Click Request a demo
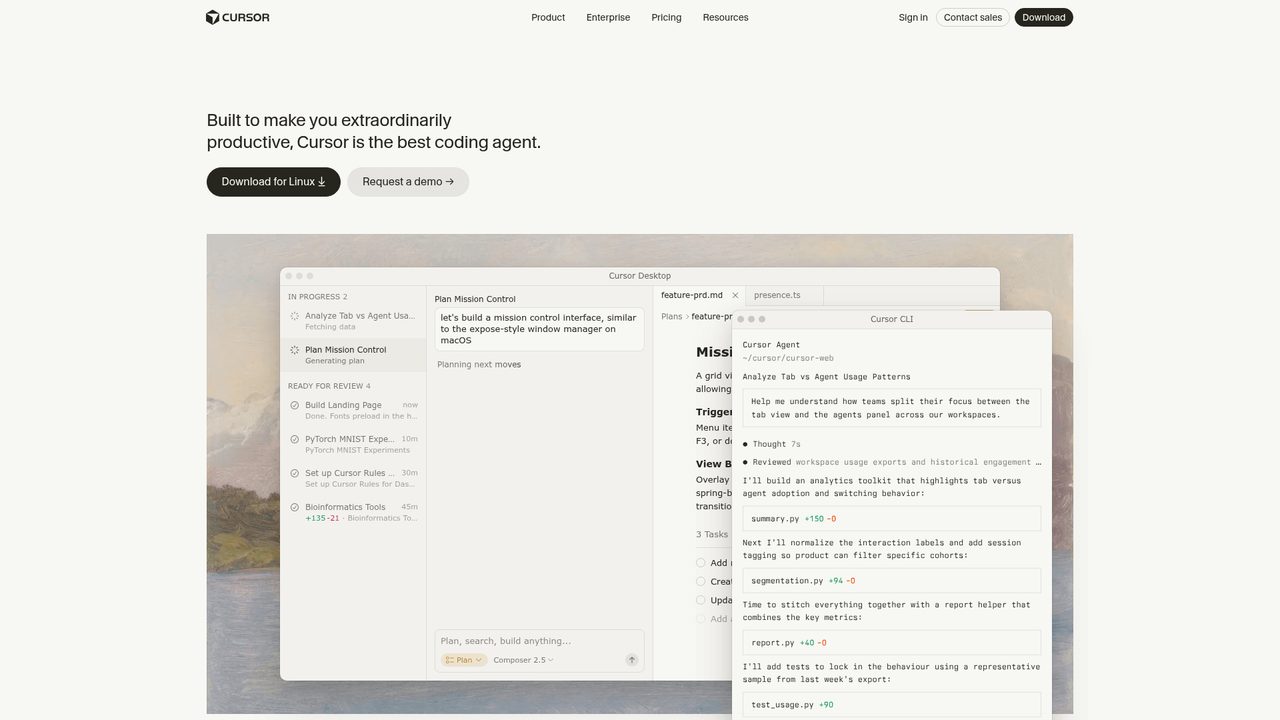This screenshot has height=720, width=1280. click(408, 182)
